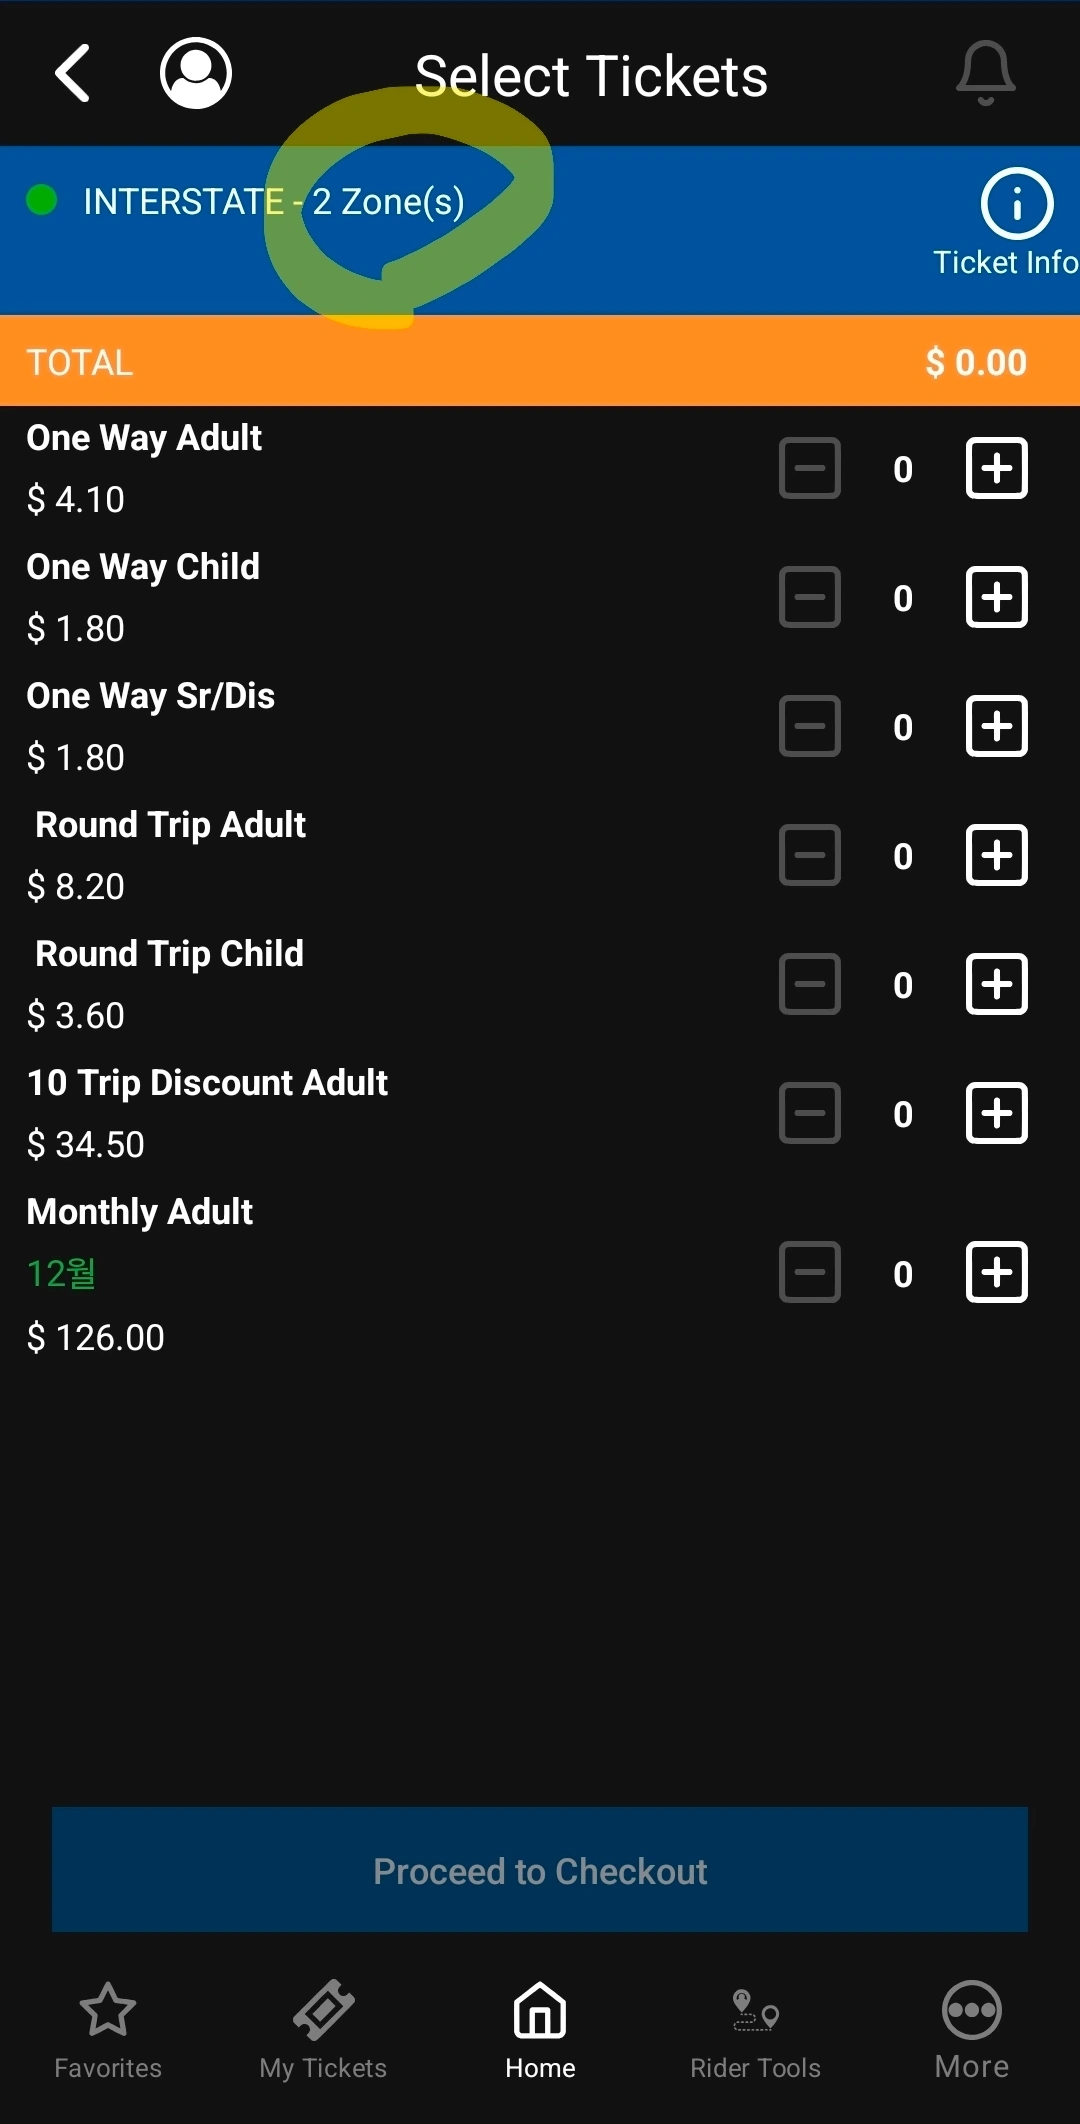Open the Favorites tab

(x=108, y=2030)
